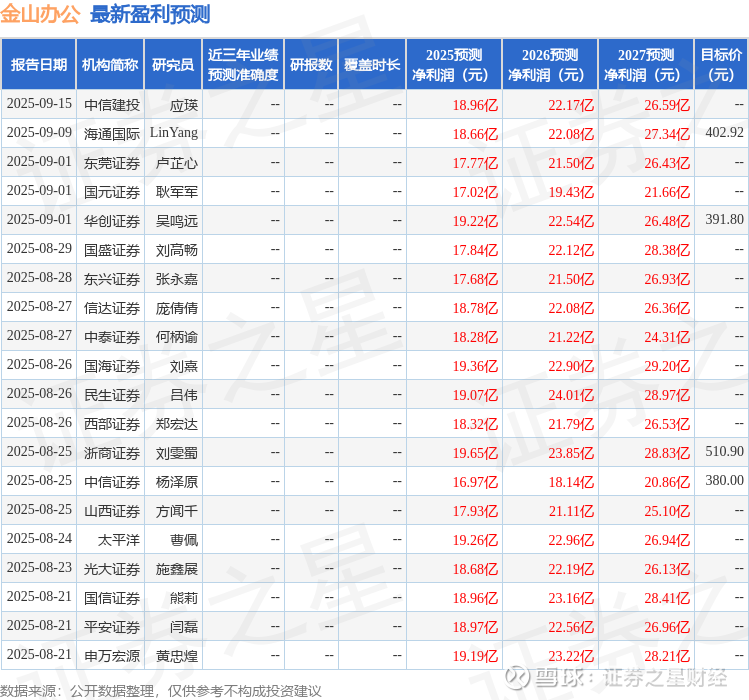This screenshot has width=749, height=700.
Task: Select the 西部证券 institution cell
Action: 110,423
